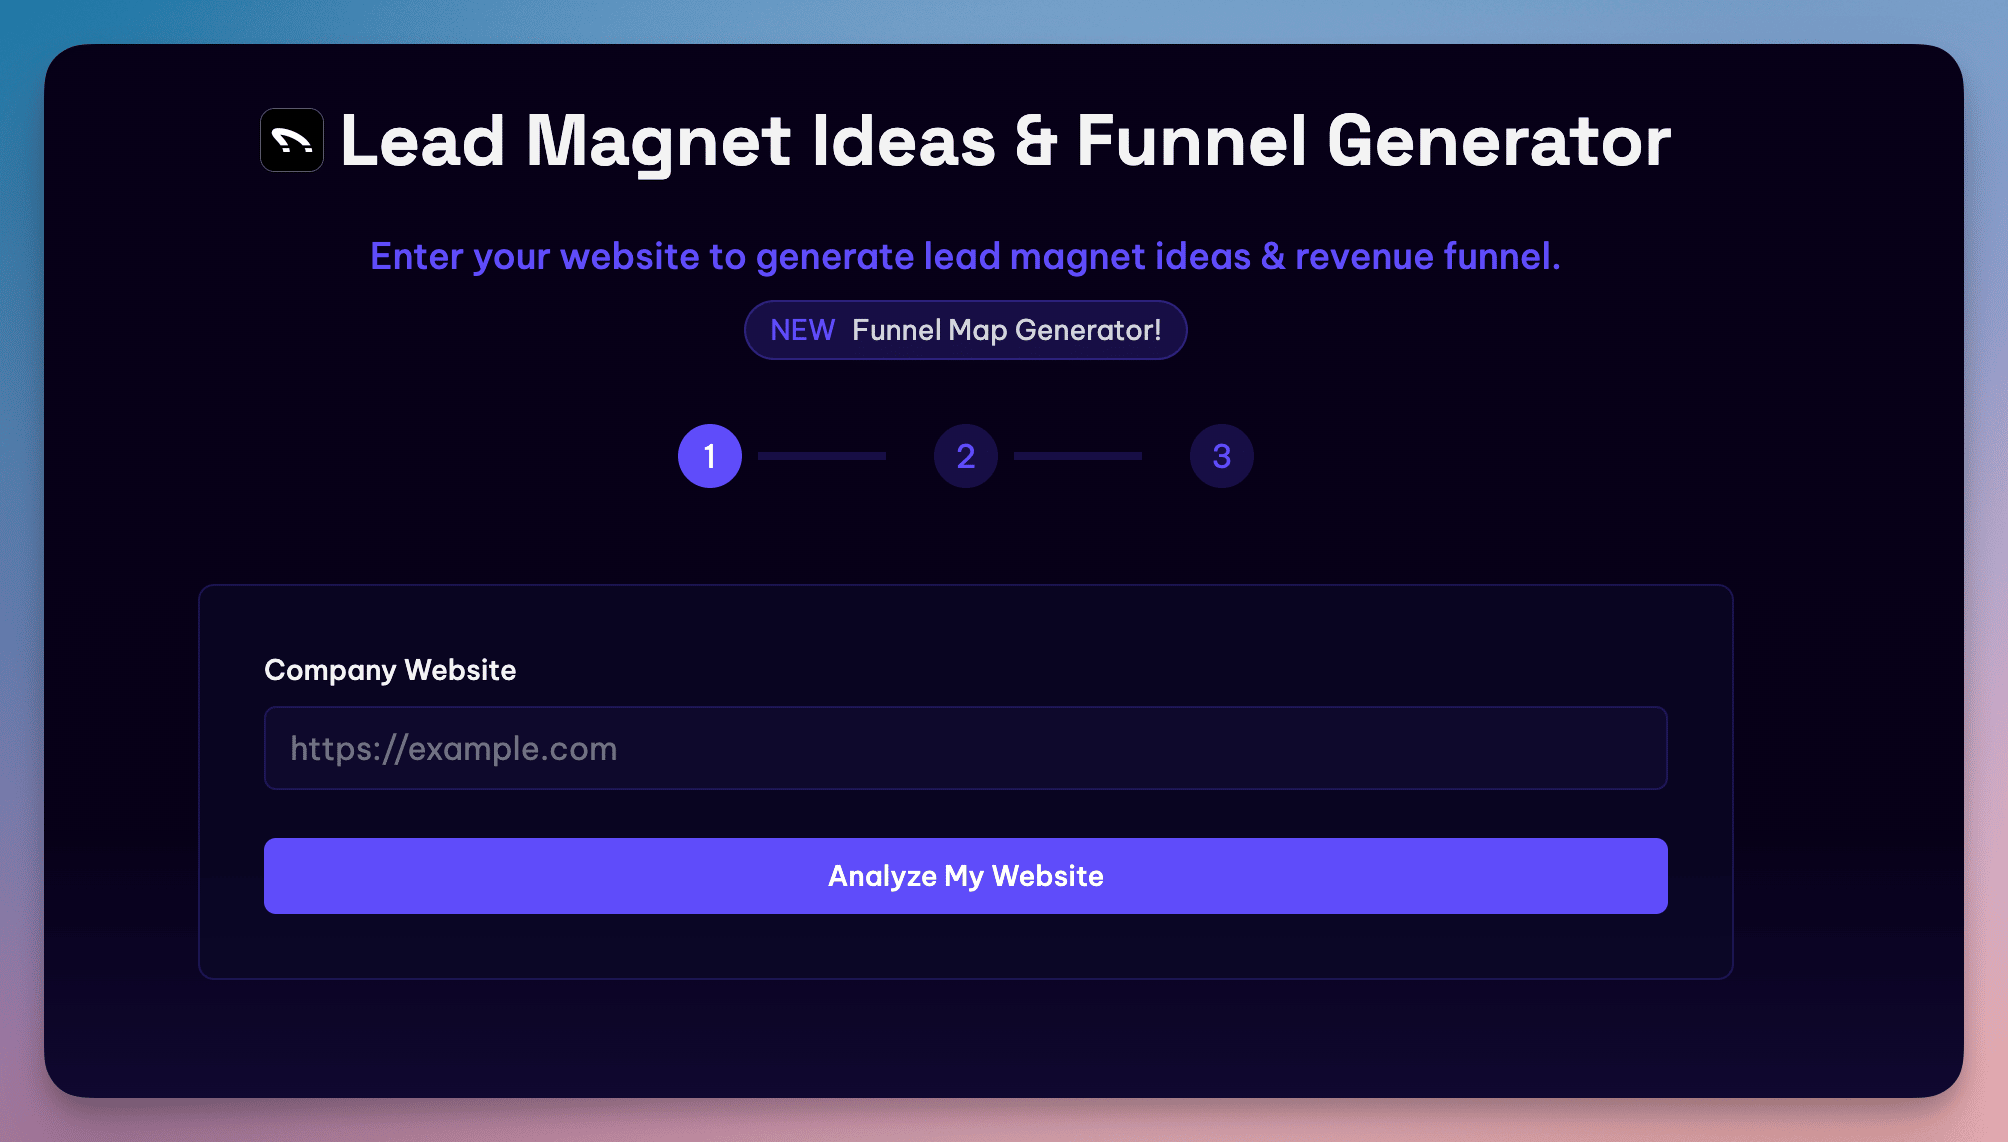Click the Company Website field label

(390, 670)
